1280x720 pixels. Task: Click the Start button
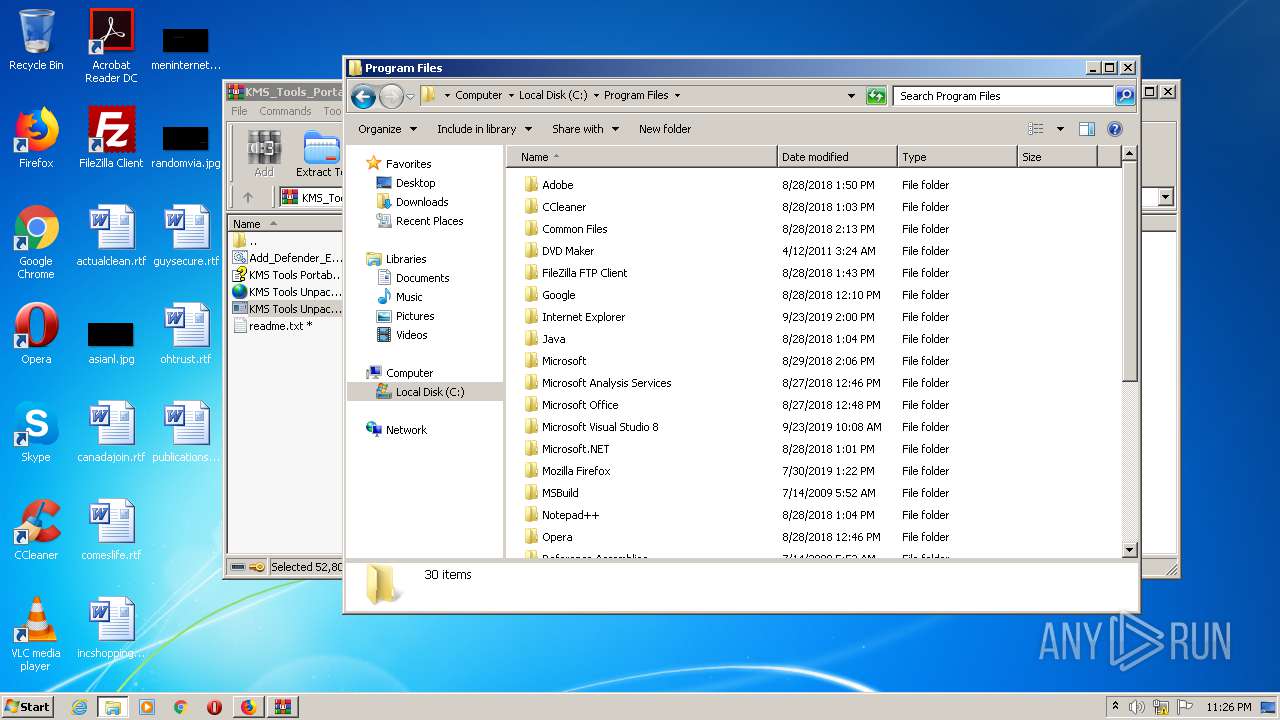coord(28,707)
